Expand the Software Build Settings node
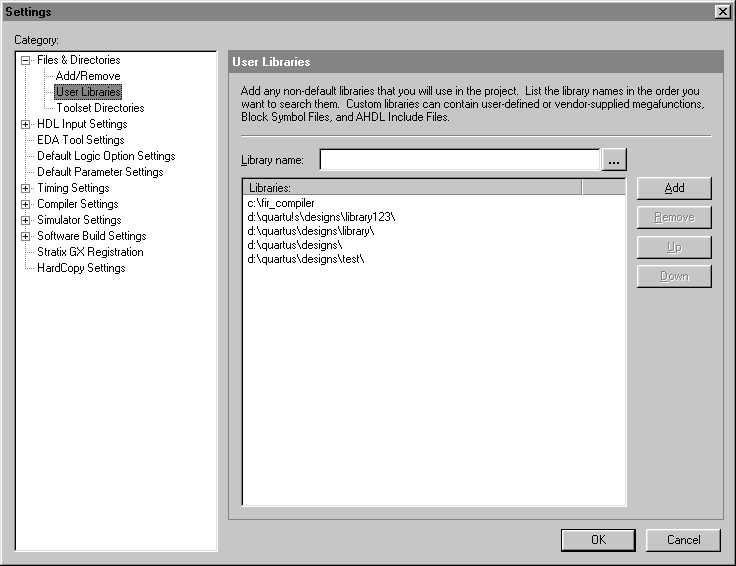The width and height of the screenshot is (736, 566). point(26,236)
